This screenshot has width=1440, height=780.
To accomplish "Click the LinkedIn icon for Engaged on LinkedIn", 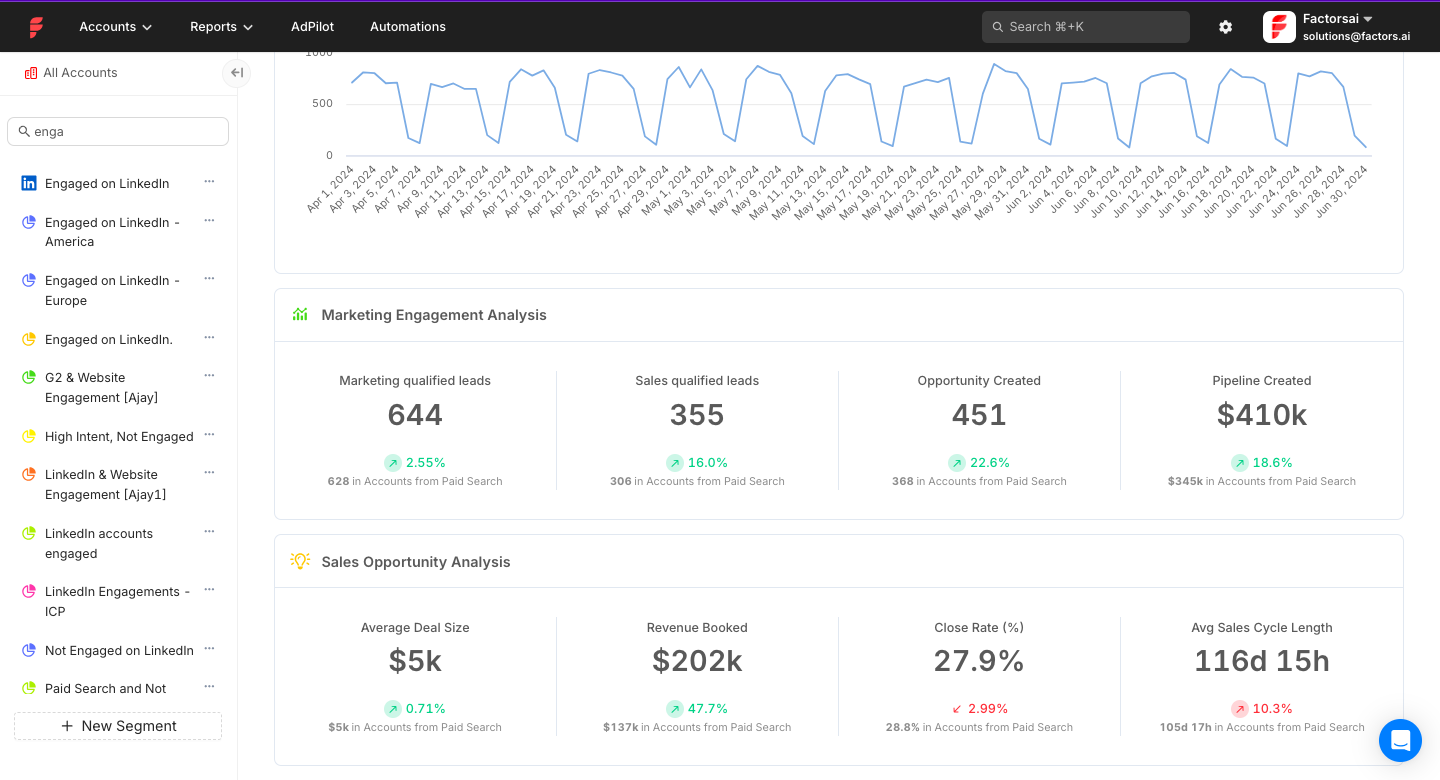I will tap(29, 183).
